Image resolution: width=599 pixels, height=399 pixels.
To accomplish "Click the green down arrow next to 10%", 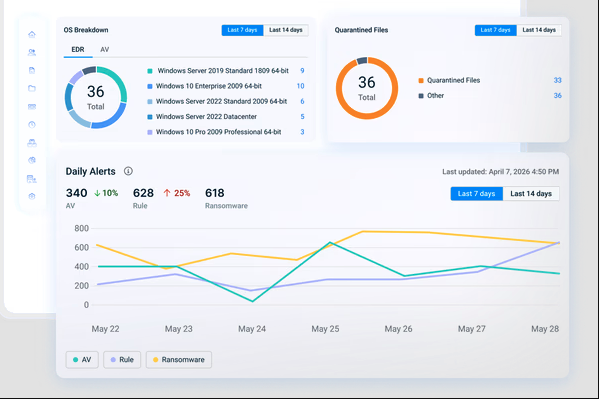I will point(97,193).
